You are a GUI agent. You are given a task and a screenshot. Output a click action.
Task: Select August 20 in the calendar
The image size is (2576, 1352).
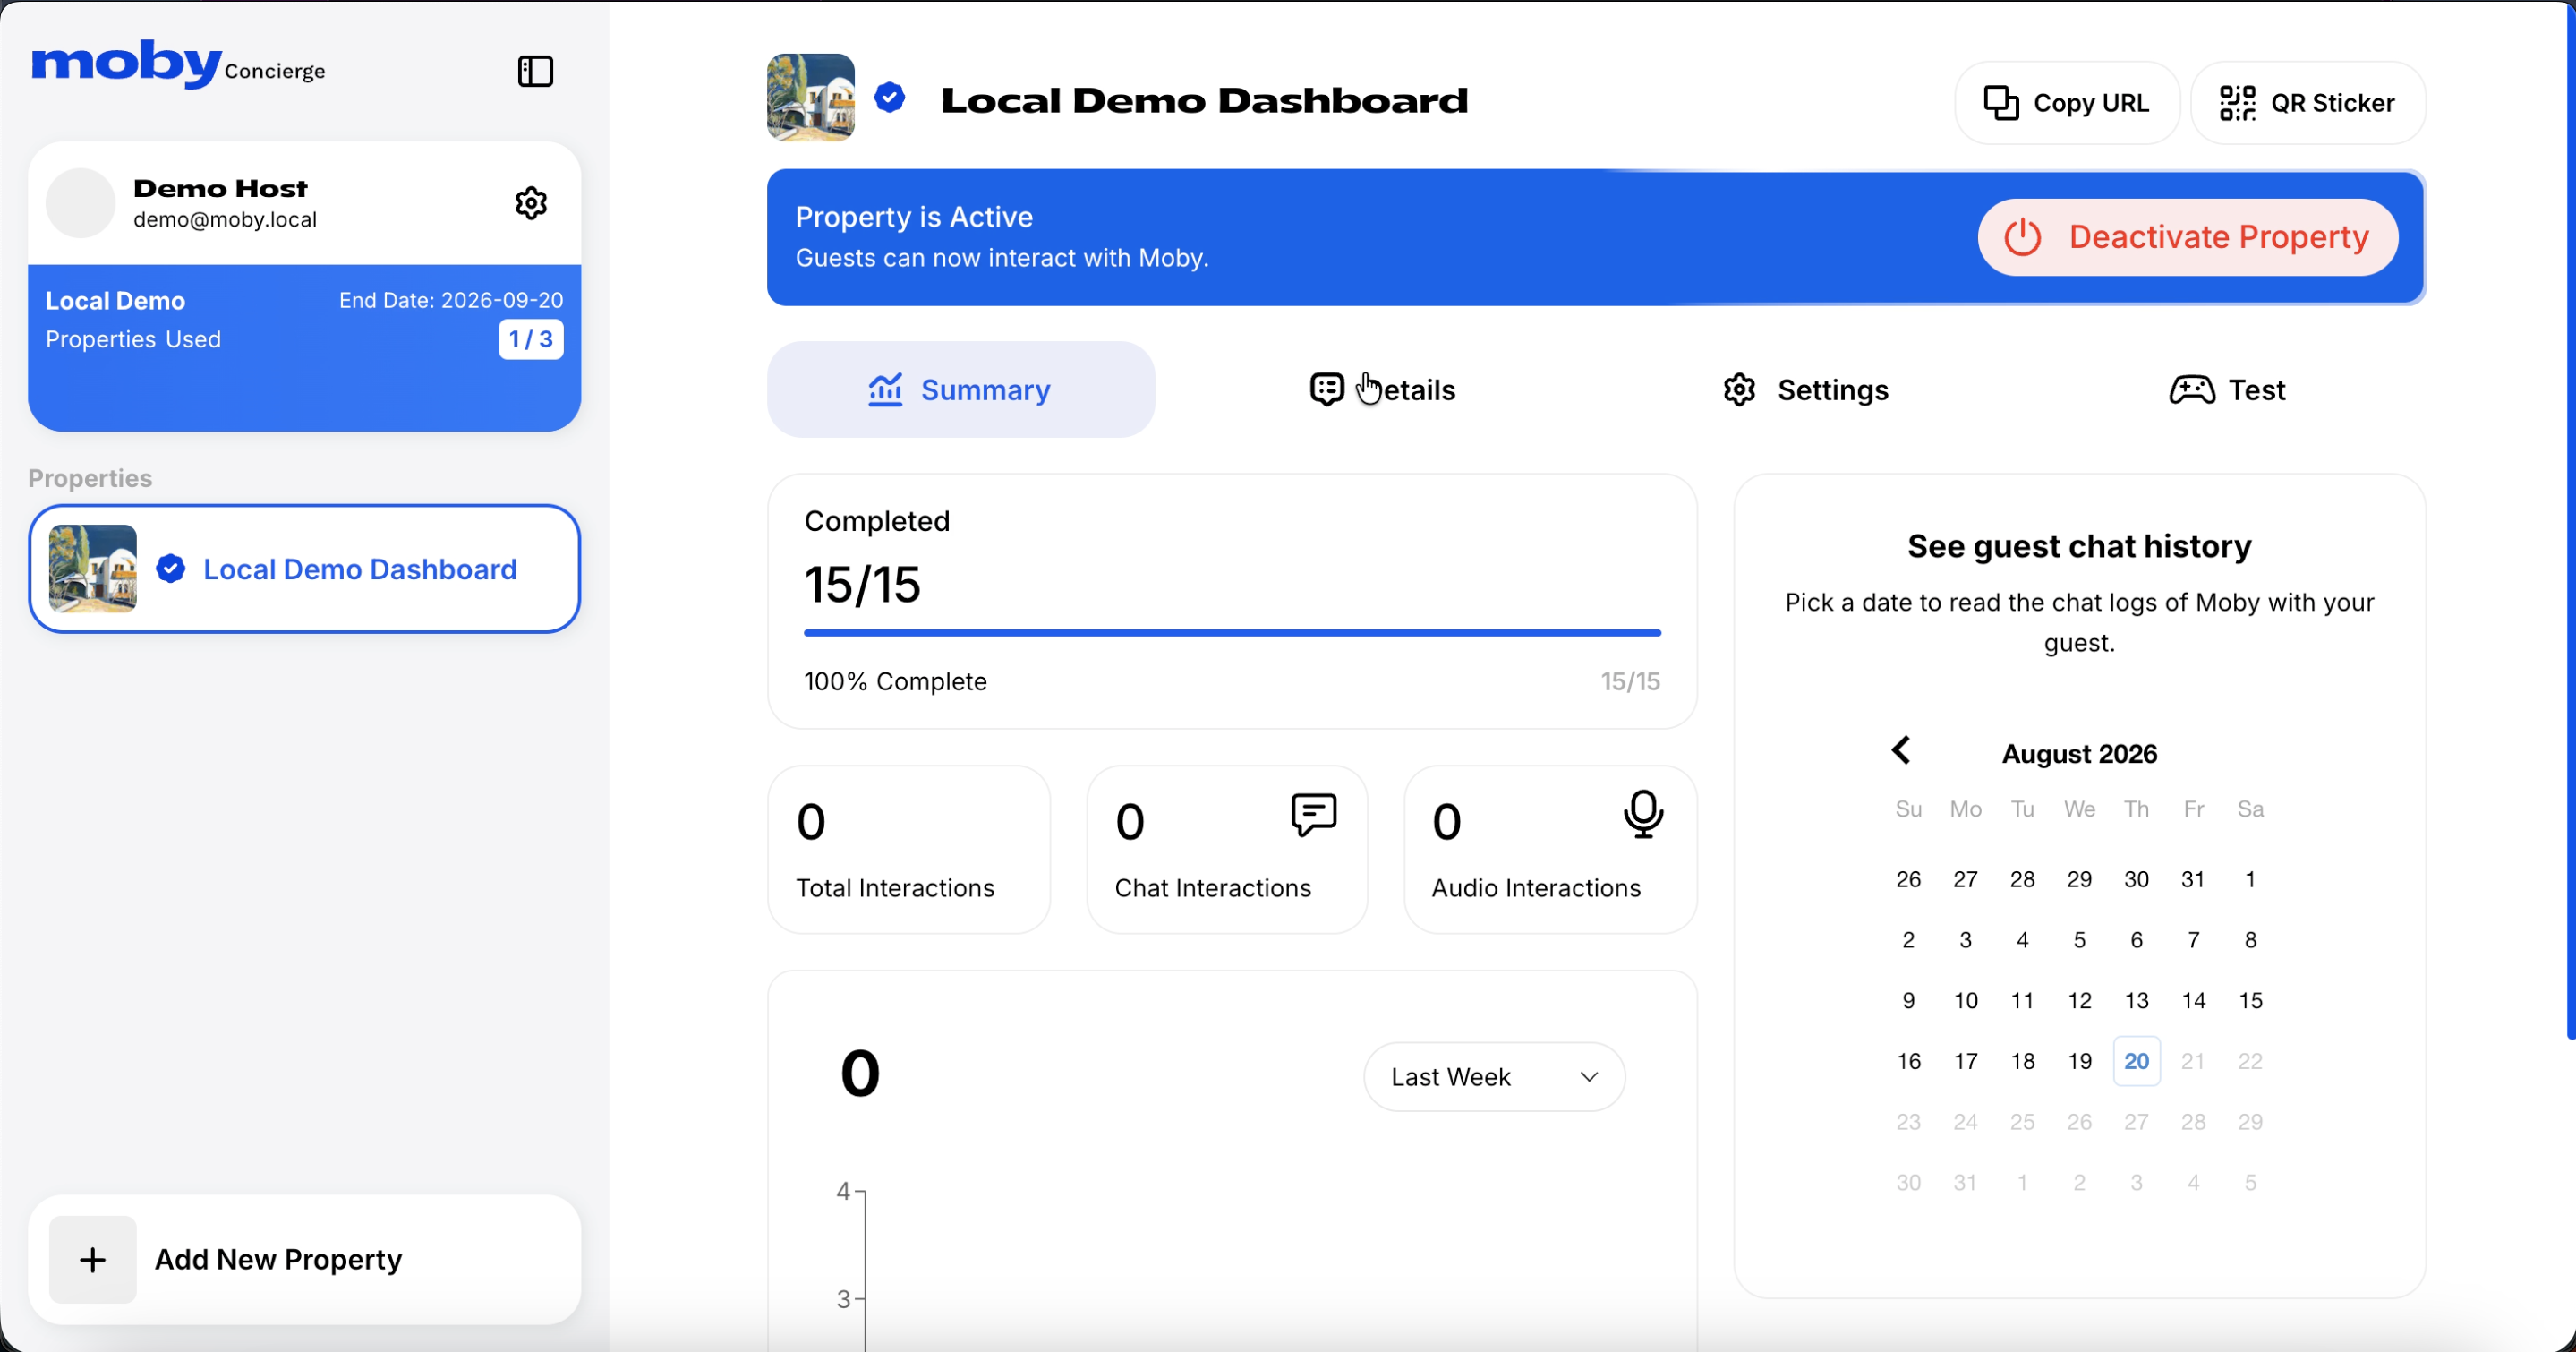[x=2136, y=1061]
